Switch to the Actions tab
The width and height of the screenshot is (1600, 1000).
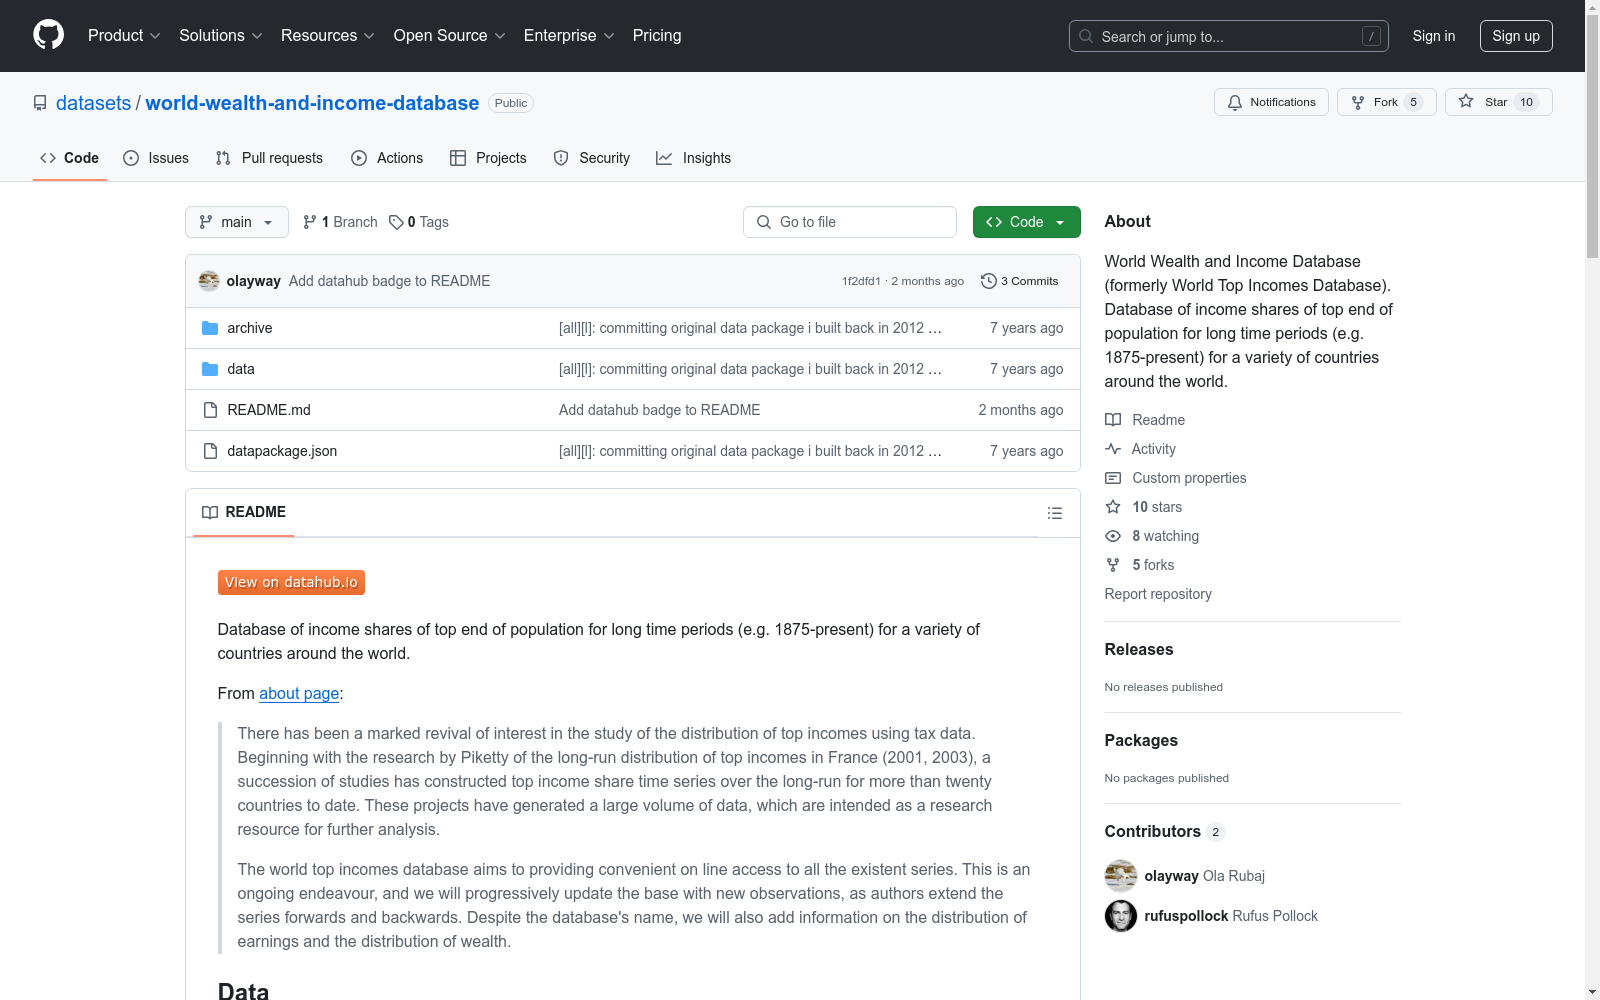pyautogui.click(x=387, y=158)
